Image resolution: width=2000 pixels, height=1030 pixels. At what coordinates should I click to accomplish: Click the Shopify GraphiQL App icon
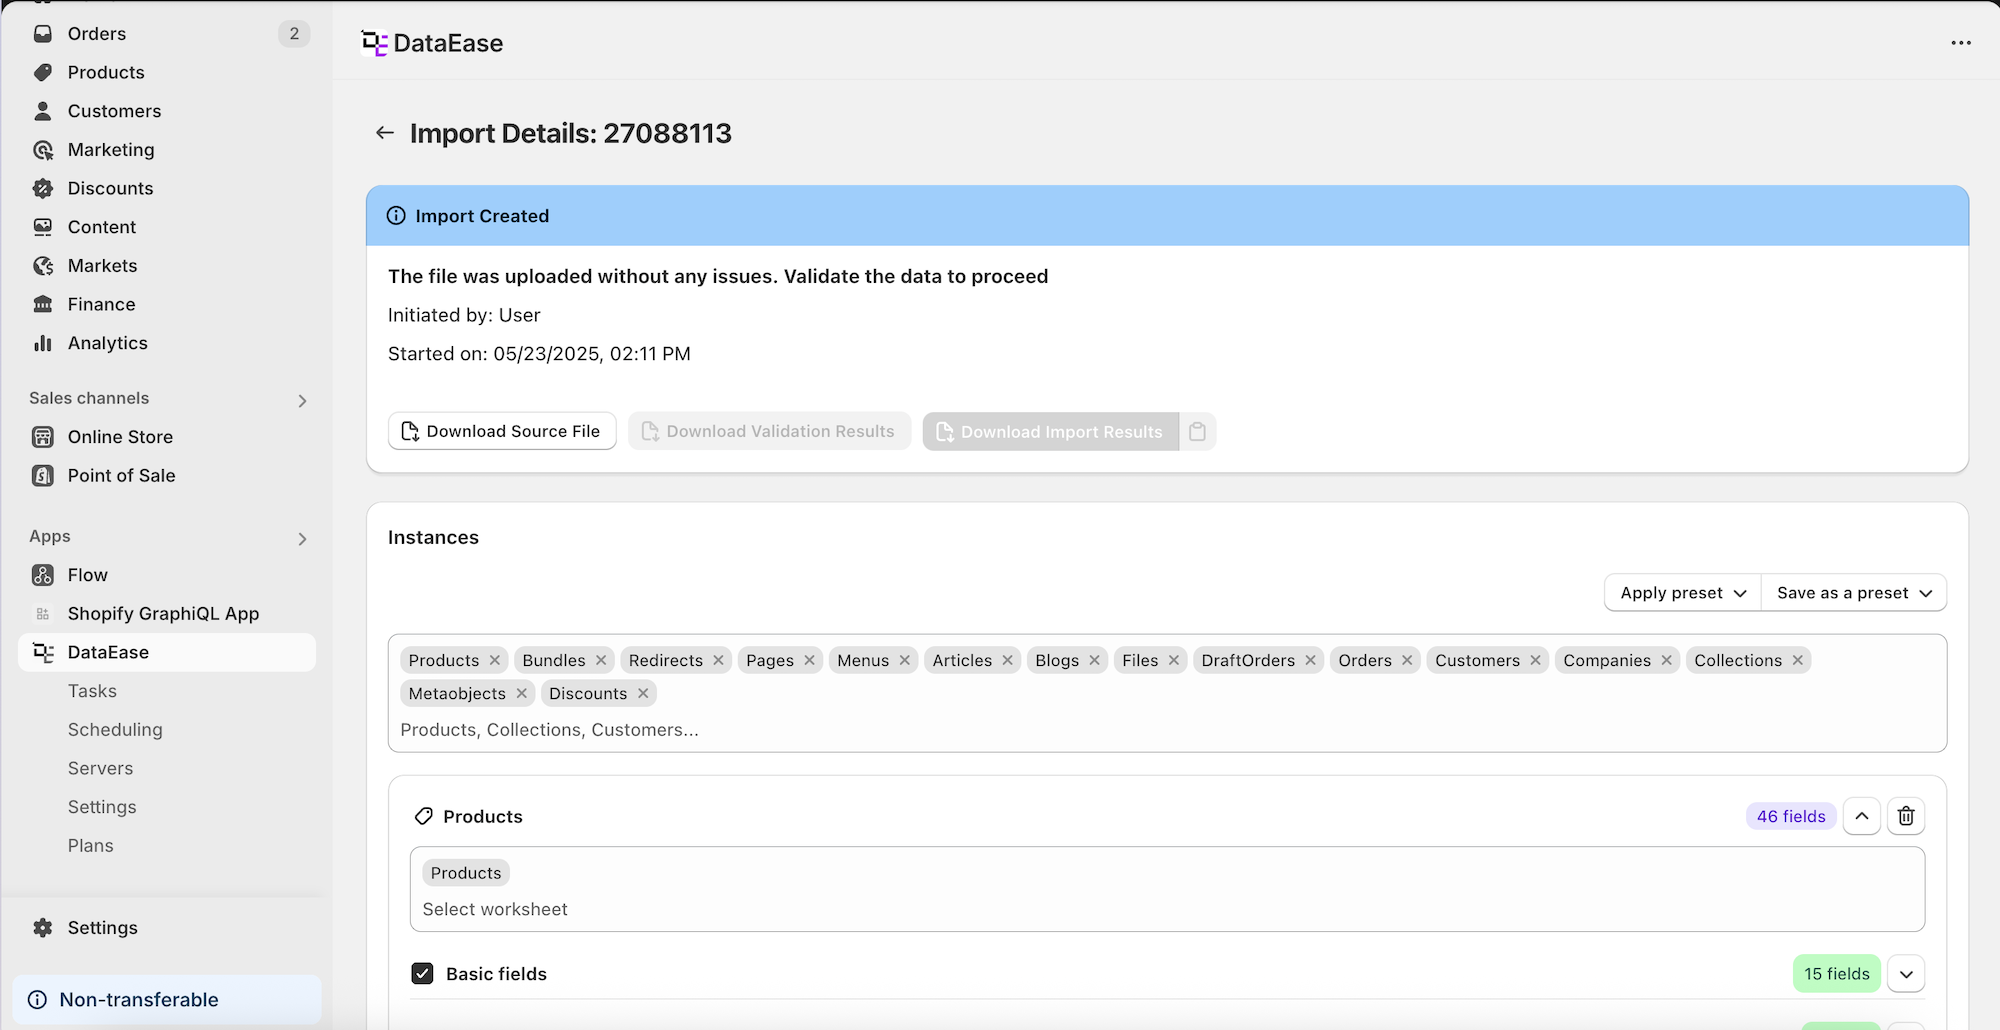[x=43, y=614]
